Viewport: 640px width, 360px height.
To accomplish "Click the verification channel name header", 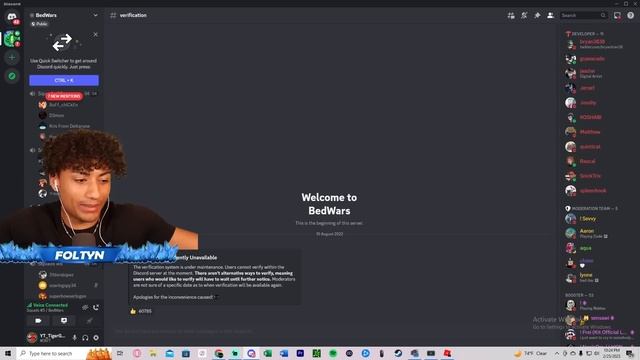I will [x=133, y=15].
